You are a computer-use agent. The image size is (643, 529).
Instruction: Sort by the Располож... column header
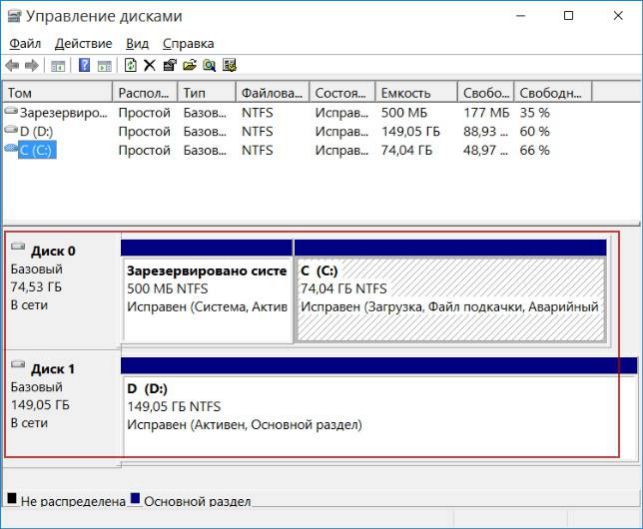145,93
